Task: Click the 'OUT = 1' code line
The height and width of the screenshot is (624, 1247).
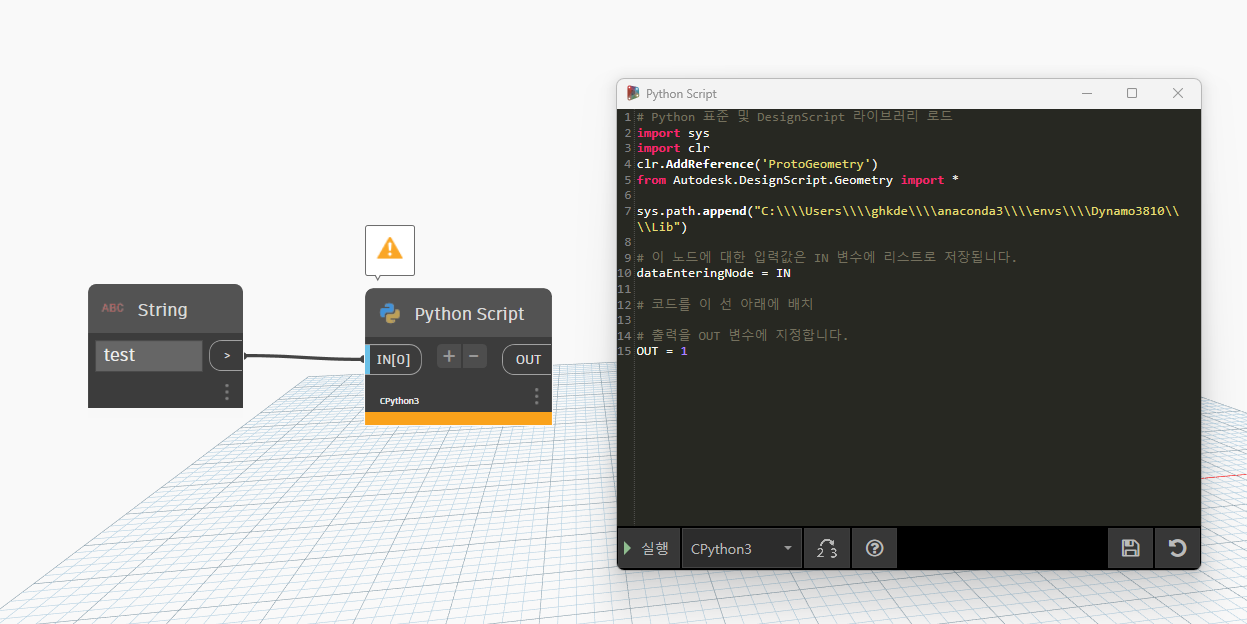Action: coord(662,351)
